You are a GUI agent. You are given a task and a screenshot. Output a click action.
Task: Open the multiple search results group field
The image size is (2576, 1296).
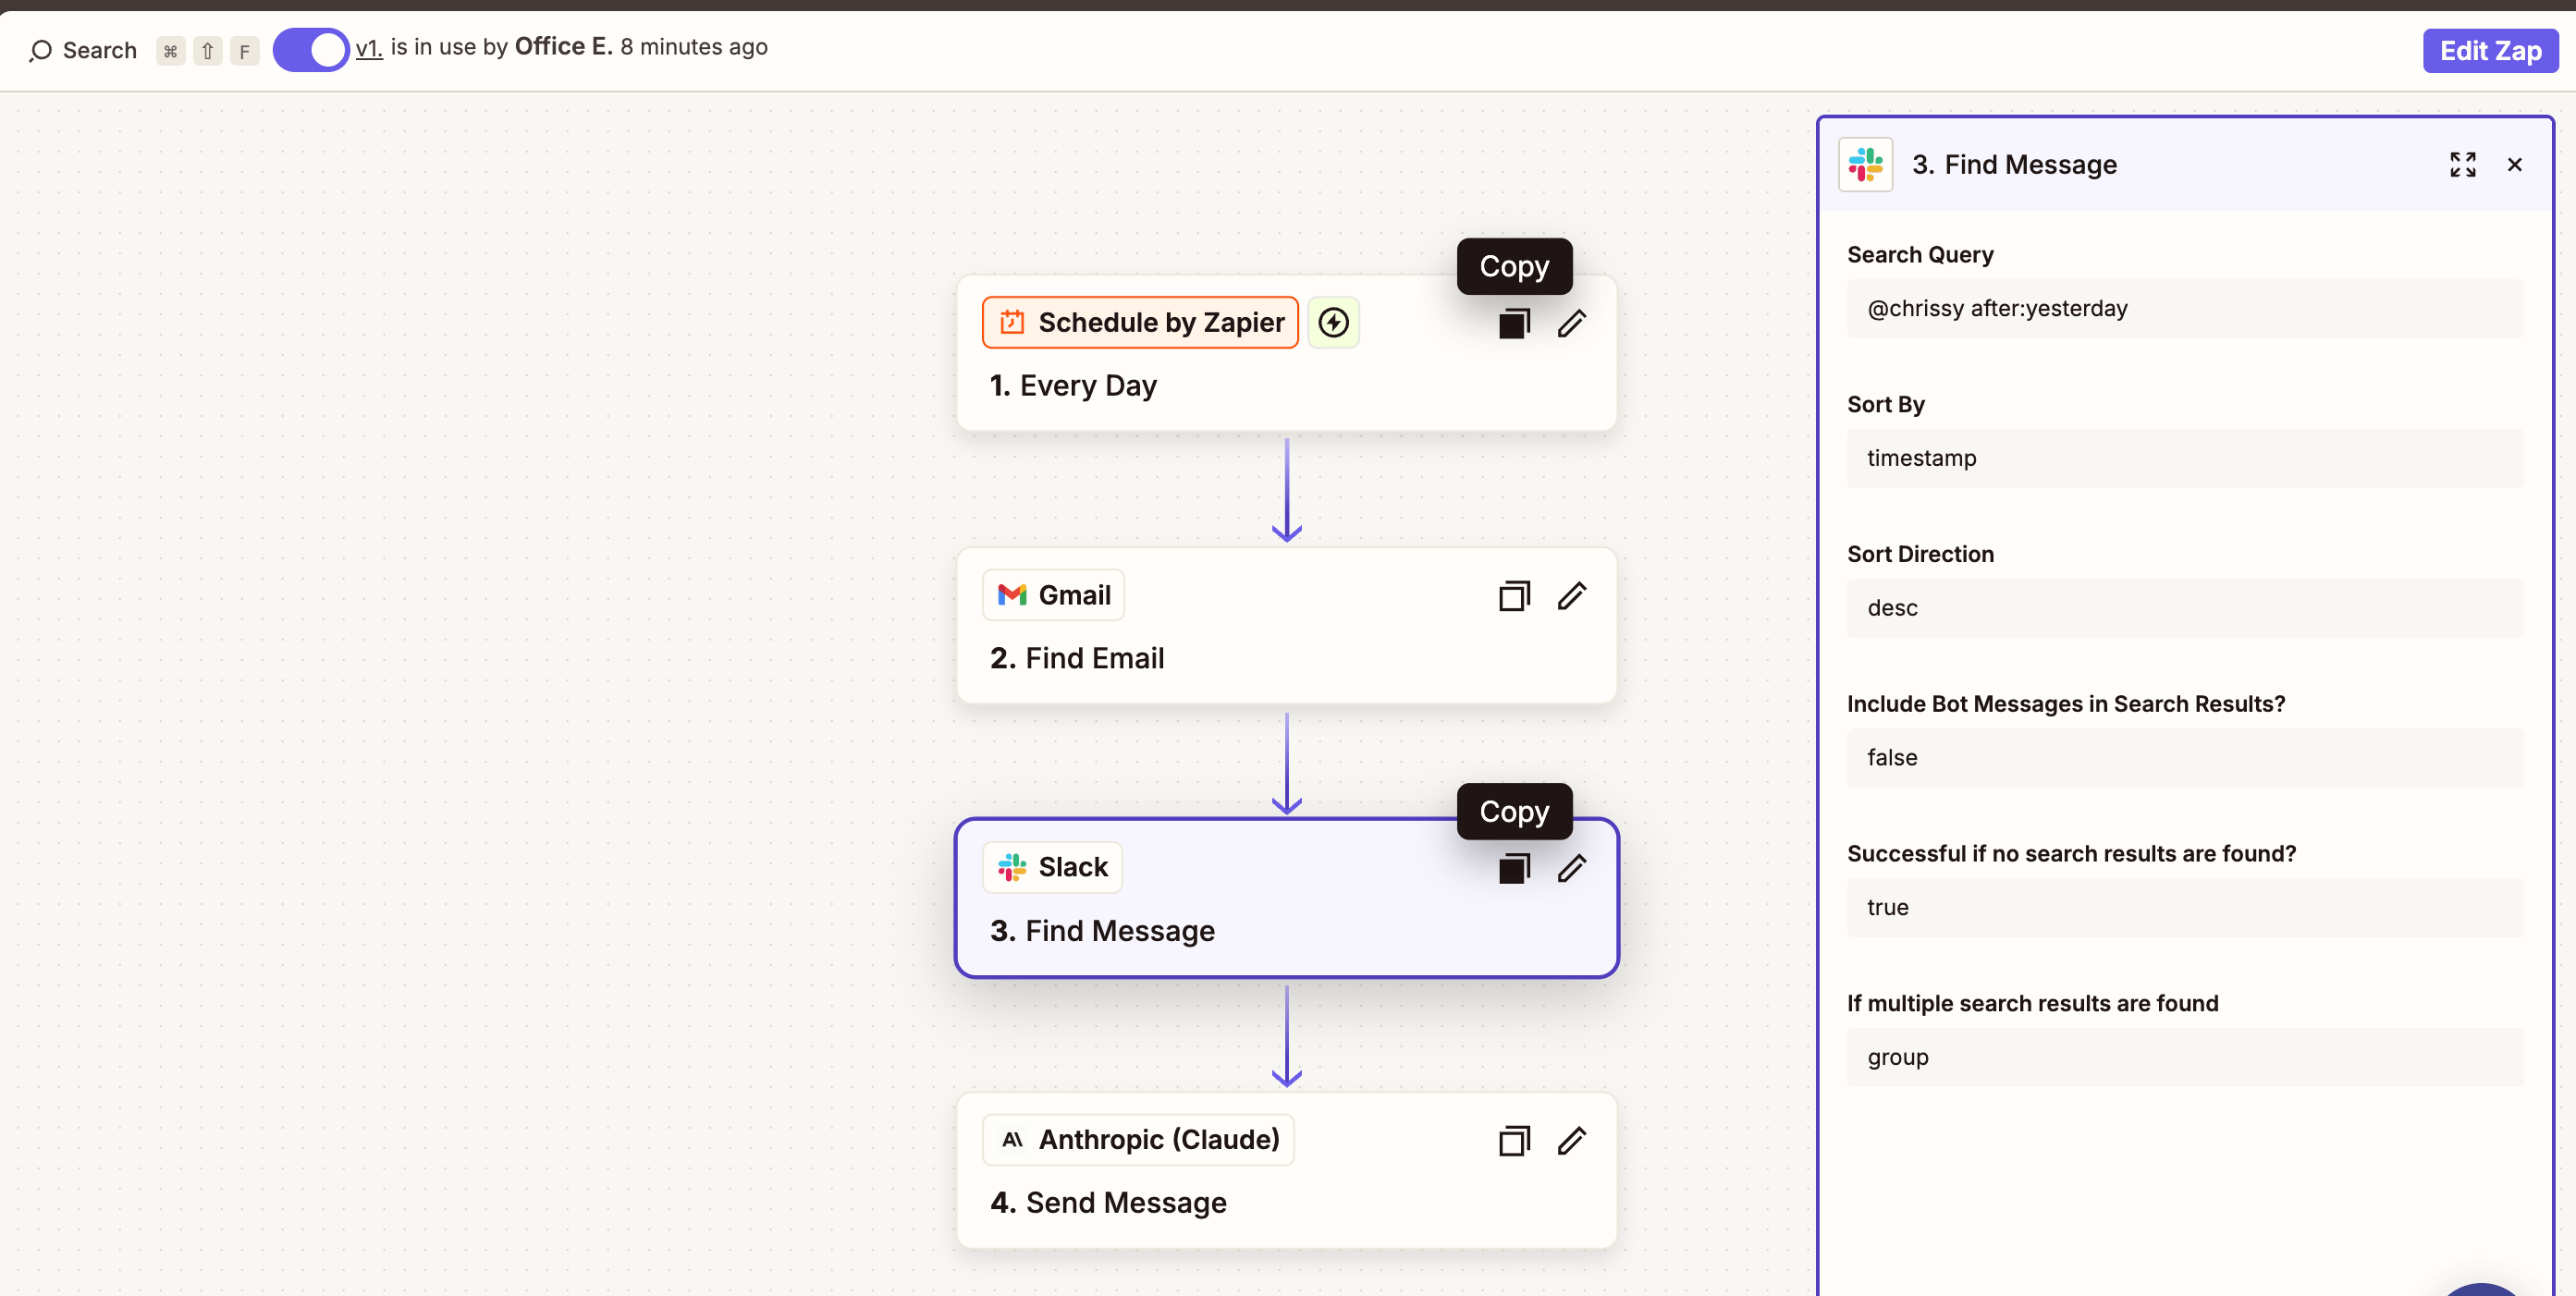pyautogui.click(x=2184, y=1057)
